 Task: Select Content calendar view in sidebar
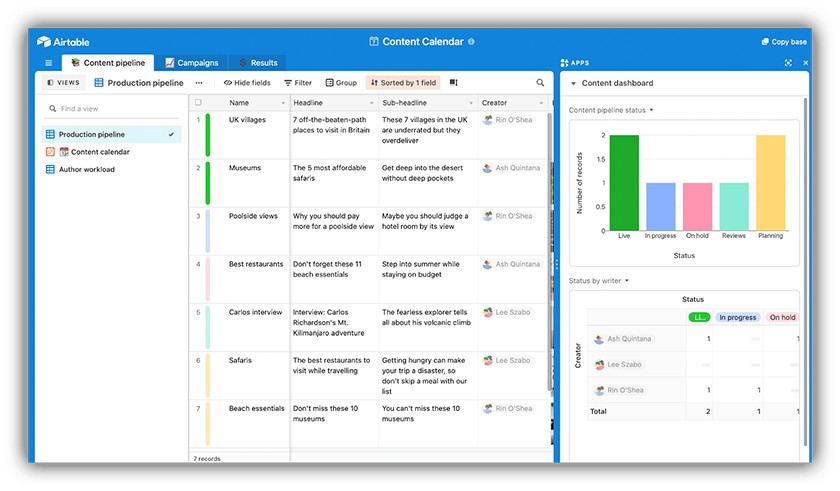pyautogui.click(x=111, y=152)
